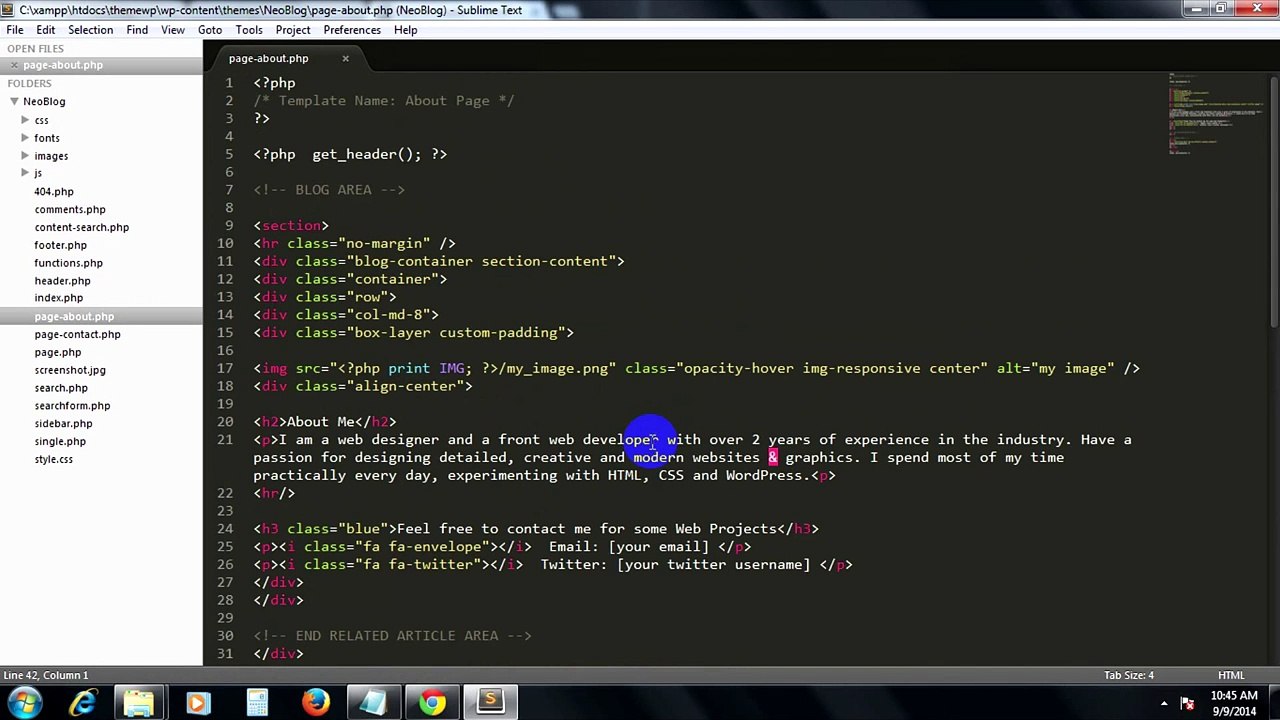This screenshot has width=1280, height=720.
Task: Expand the images folder
Action: (x=25, y=156)
